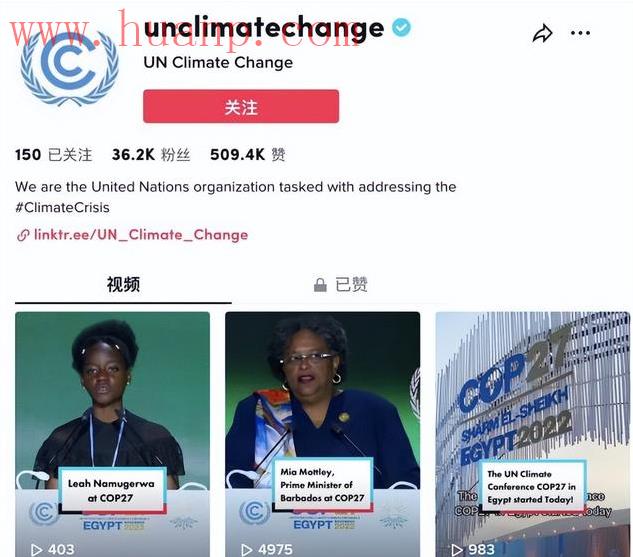Click the link chain icon beside linktr.ee

[x=23, y=235]
